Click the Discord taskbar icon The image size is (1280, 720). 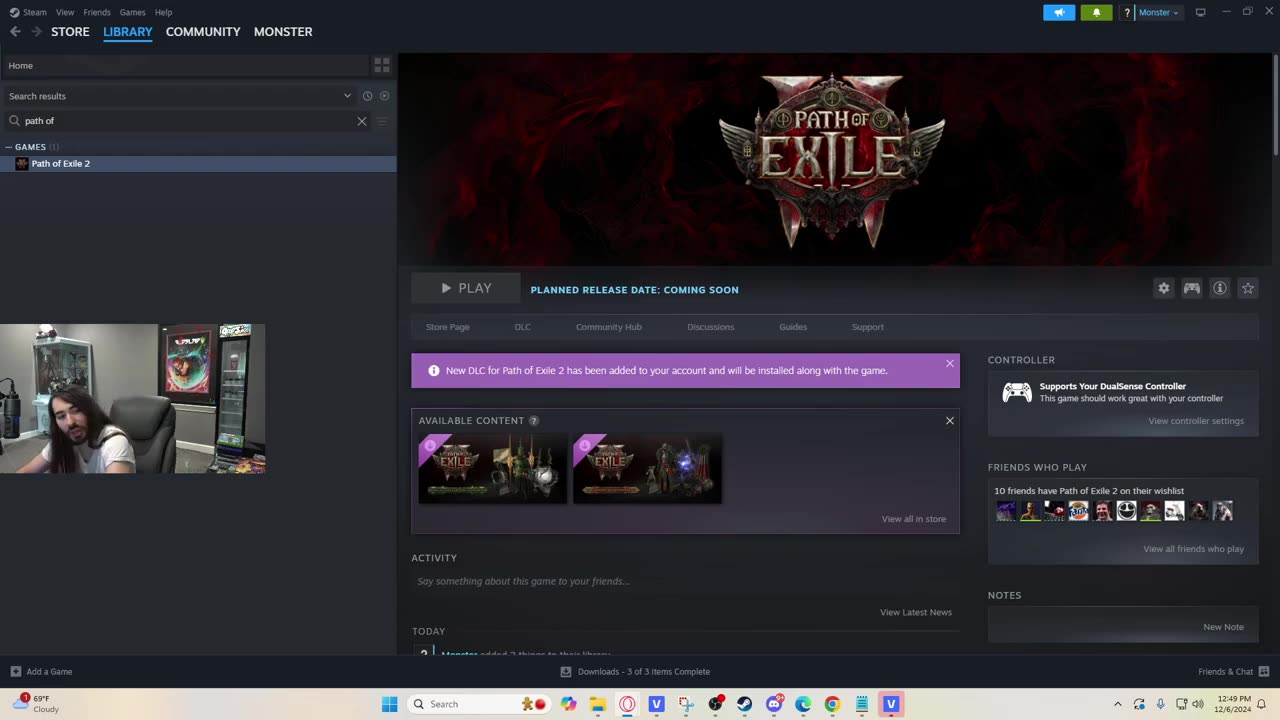click(x=773, y=704)
